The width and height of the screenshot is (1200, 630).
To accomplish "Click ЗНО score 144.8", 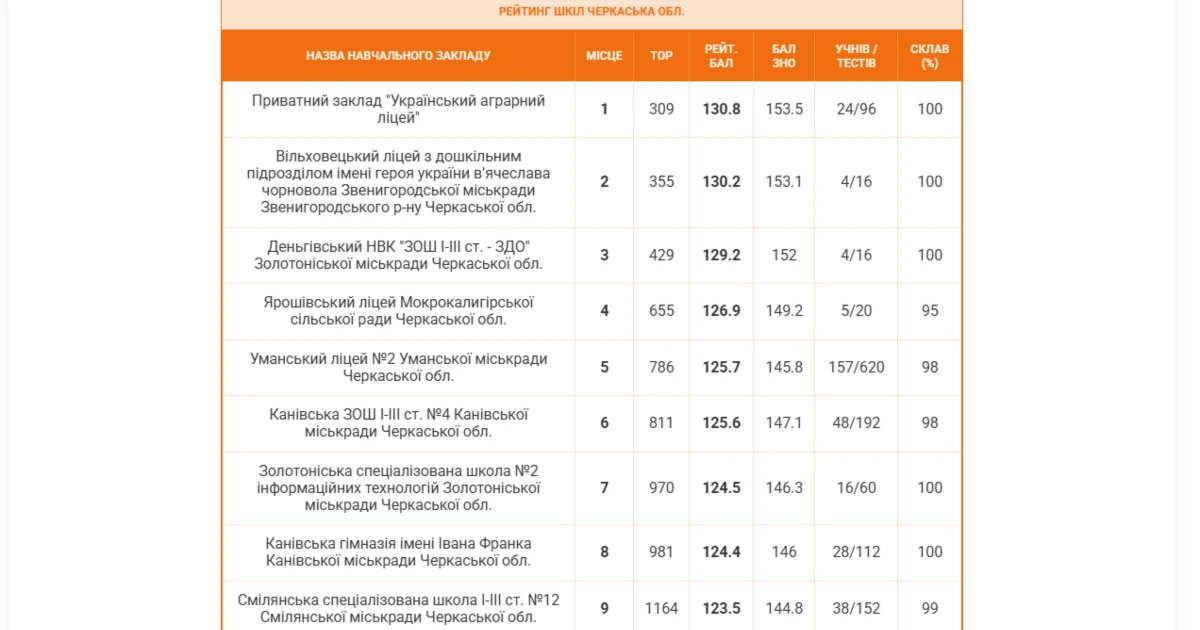I will 784,608.
